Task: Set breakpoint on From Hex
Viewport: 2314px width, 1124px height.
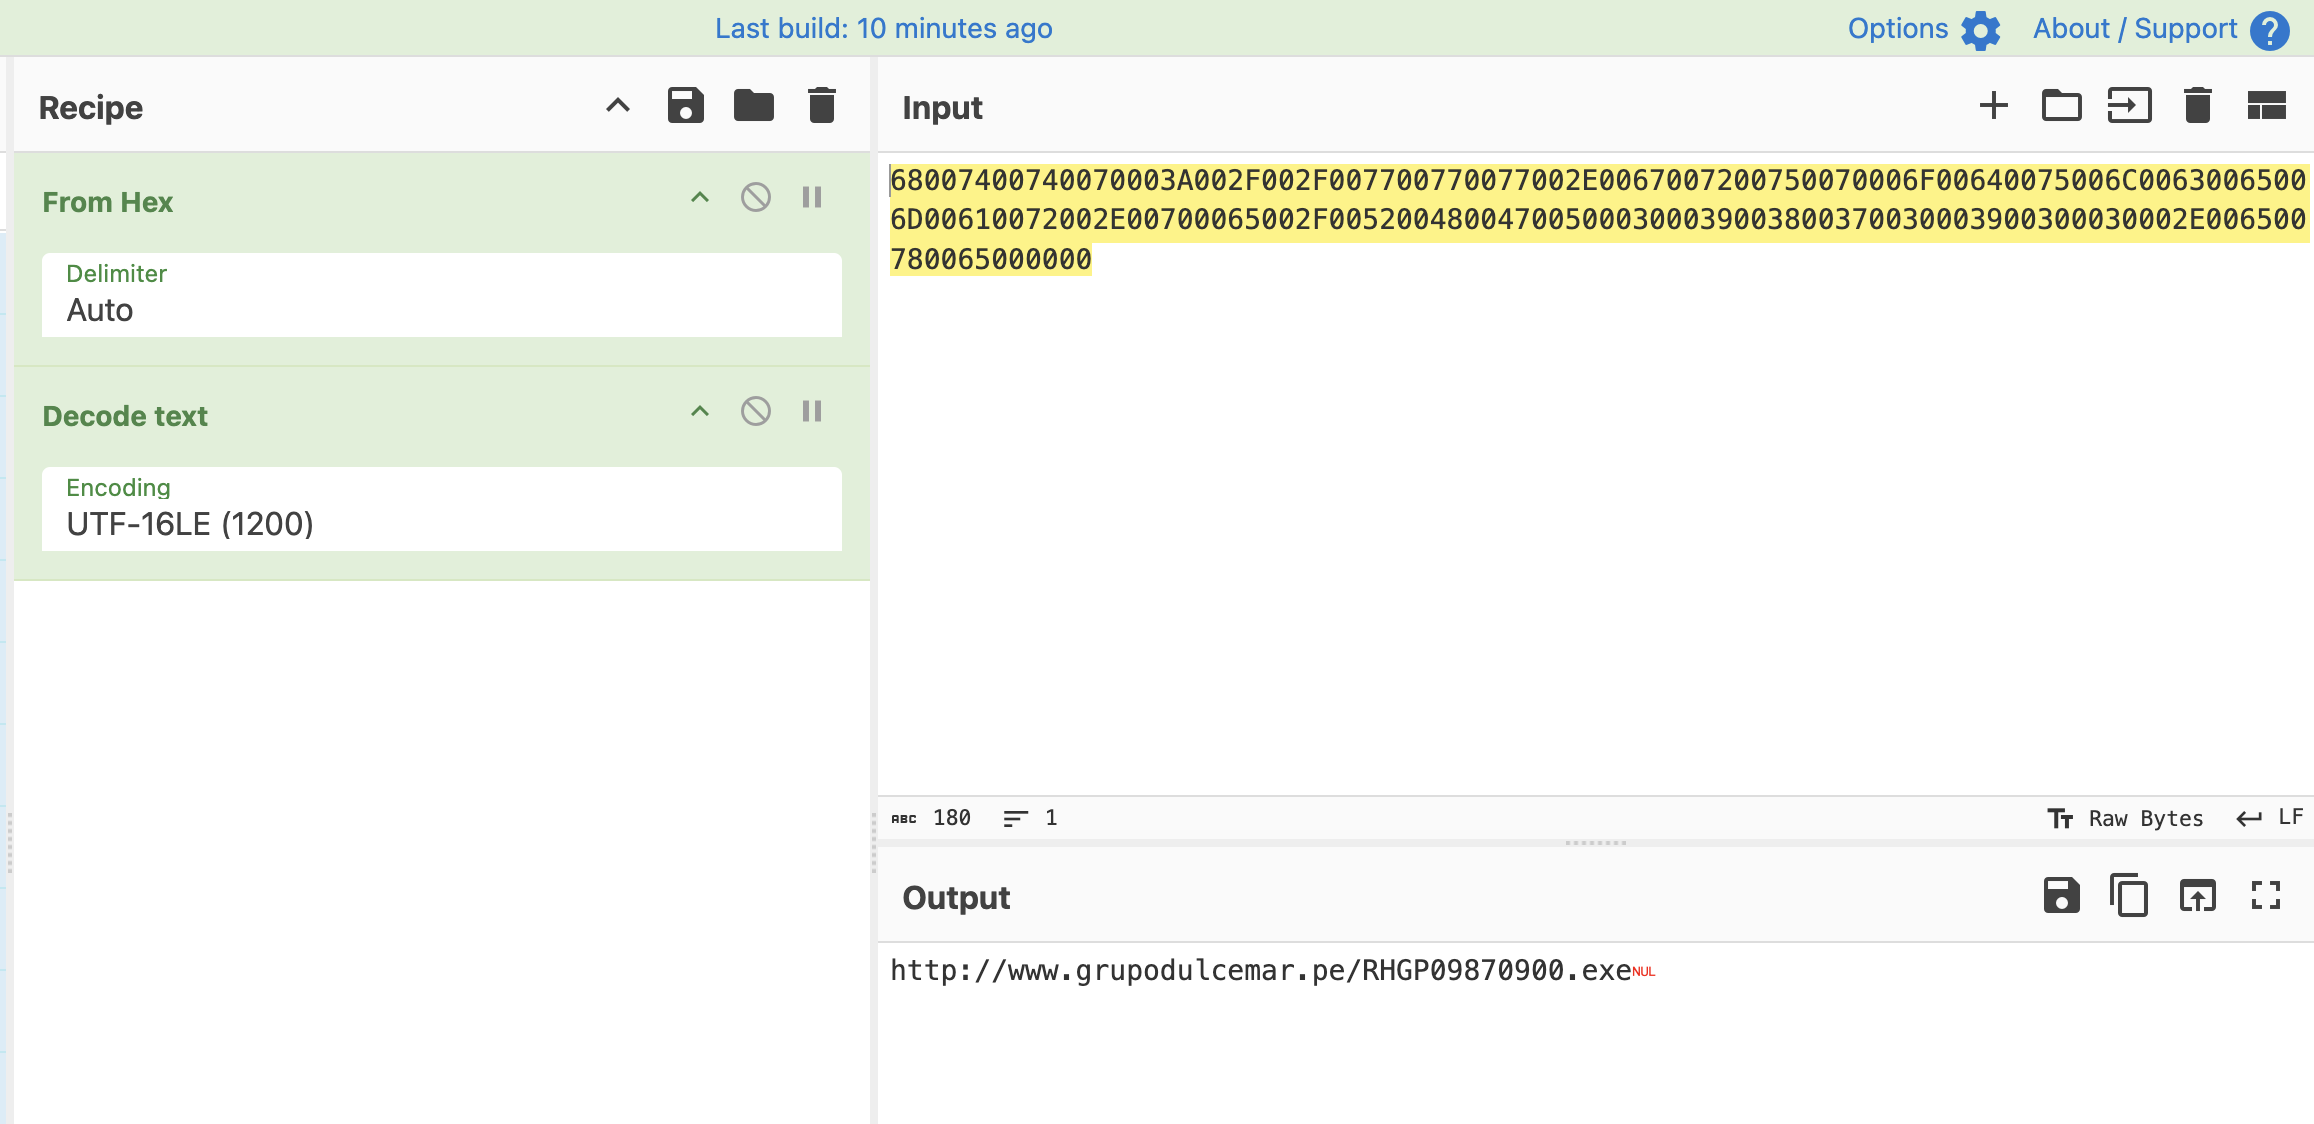Action: (x=811, y=197)
